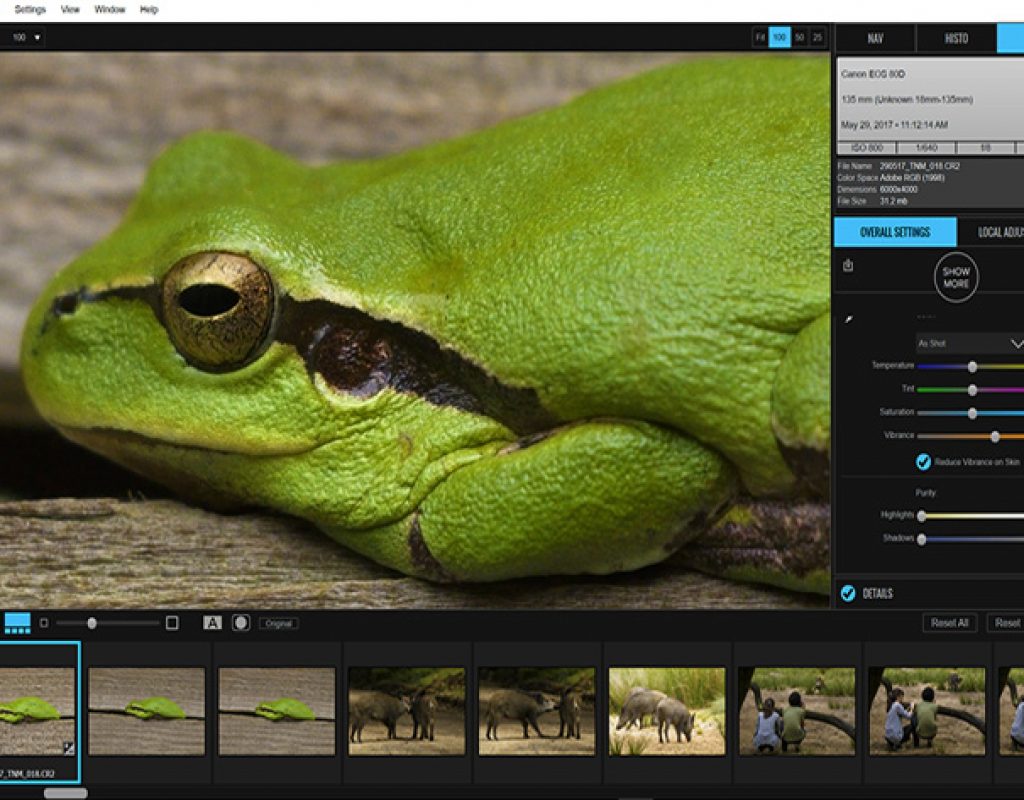Select the highlighted frog thumbnail TNM_018.CR2
The width and height of the screenshot is (1024, 800).
tap(39, 712)
